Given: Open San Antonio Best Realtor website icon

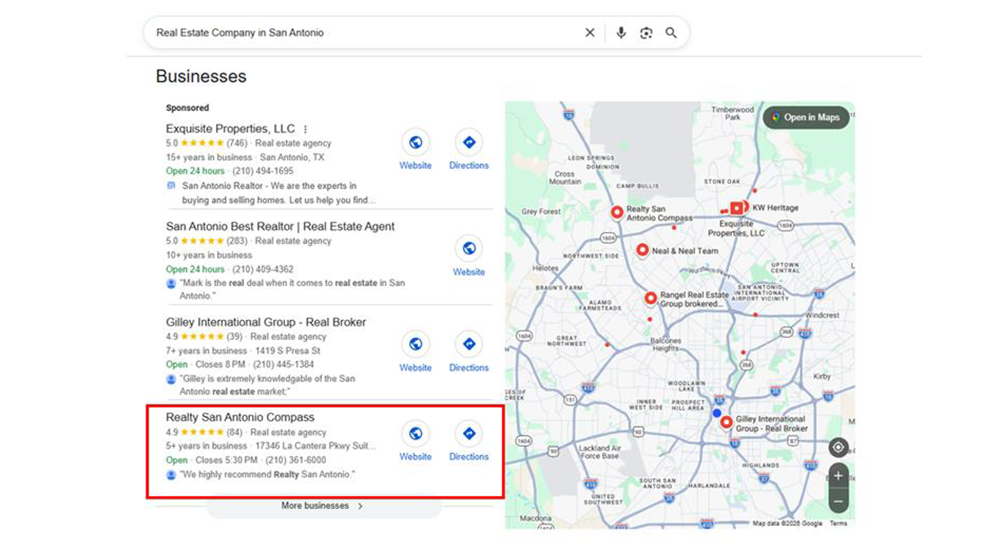Looking at the screenshot, I should pos(469,248).
